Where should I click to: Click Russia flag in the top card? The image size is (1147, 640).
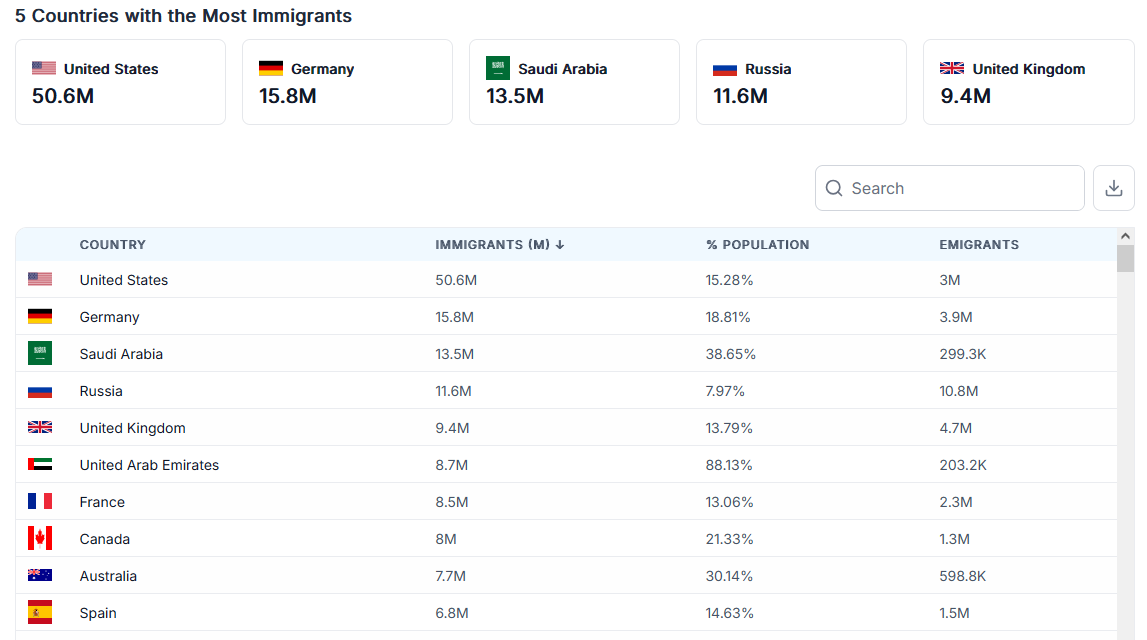(725, 69)
